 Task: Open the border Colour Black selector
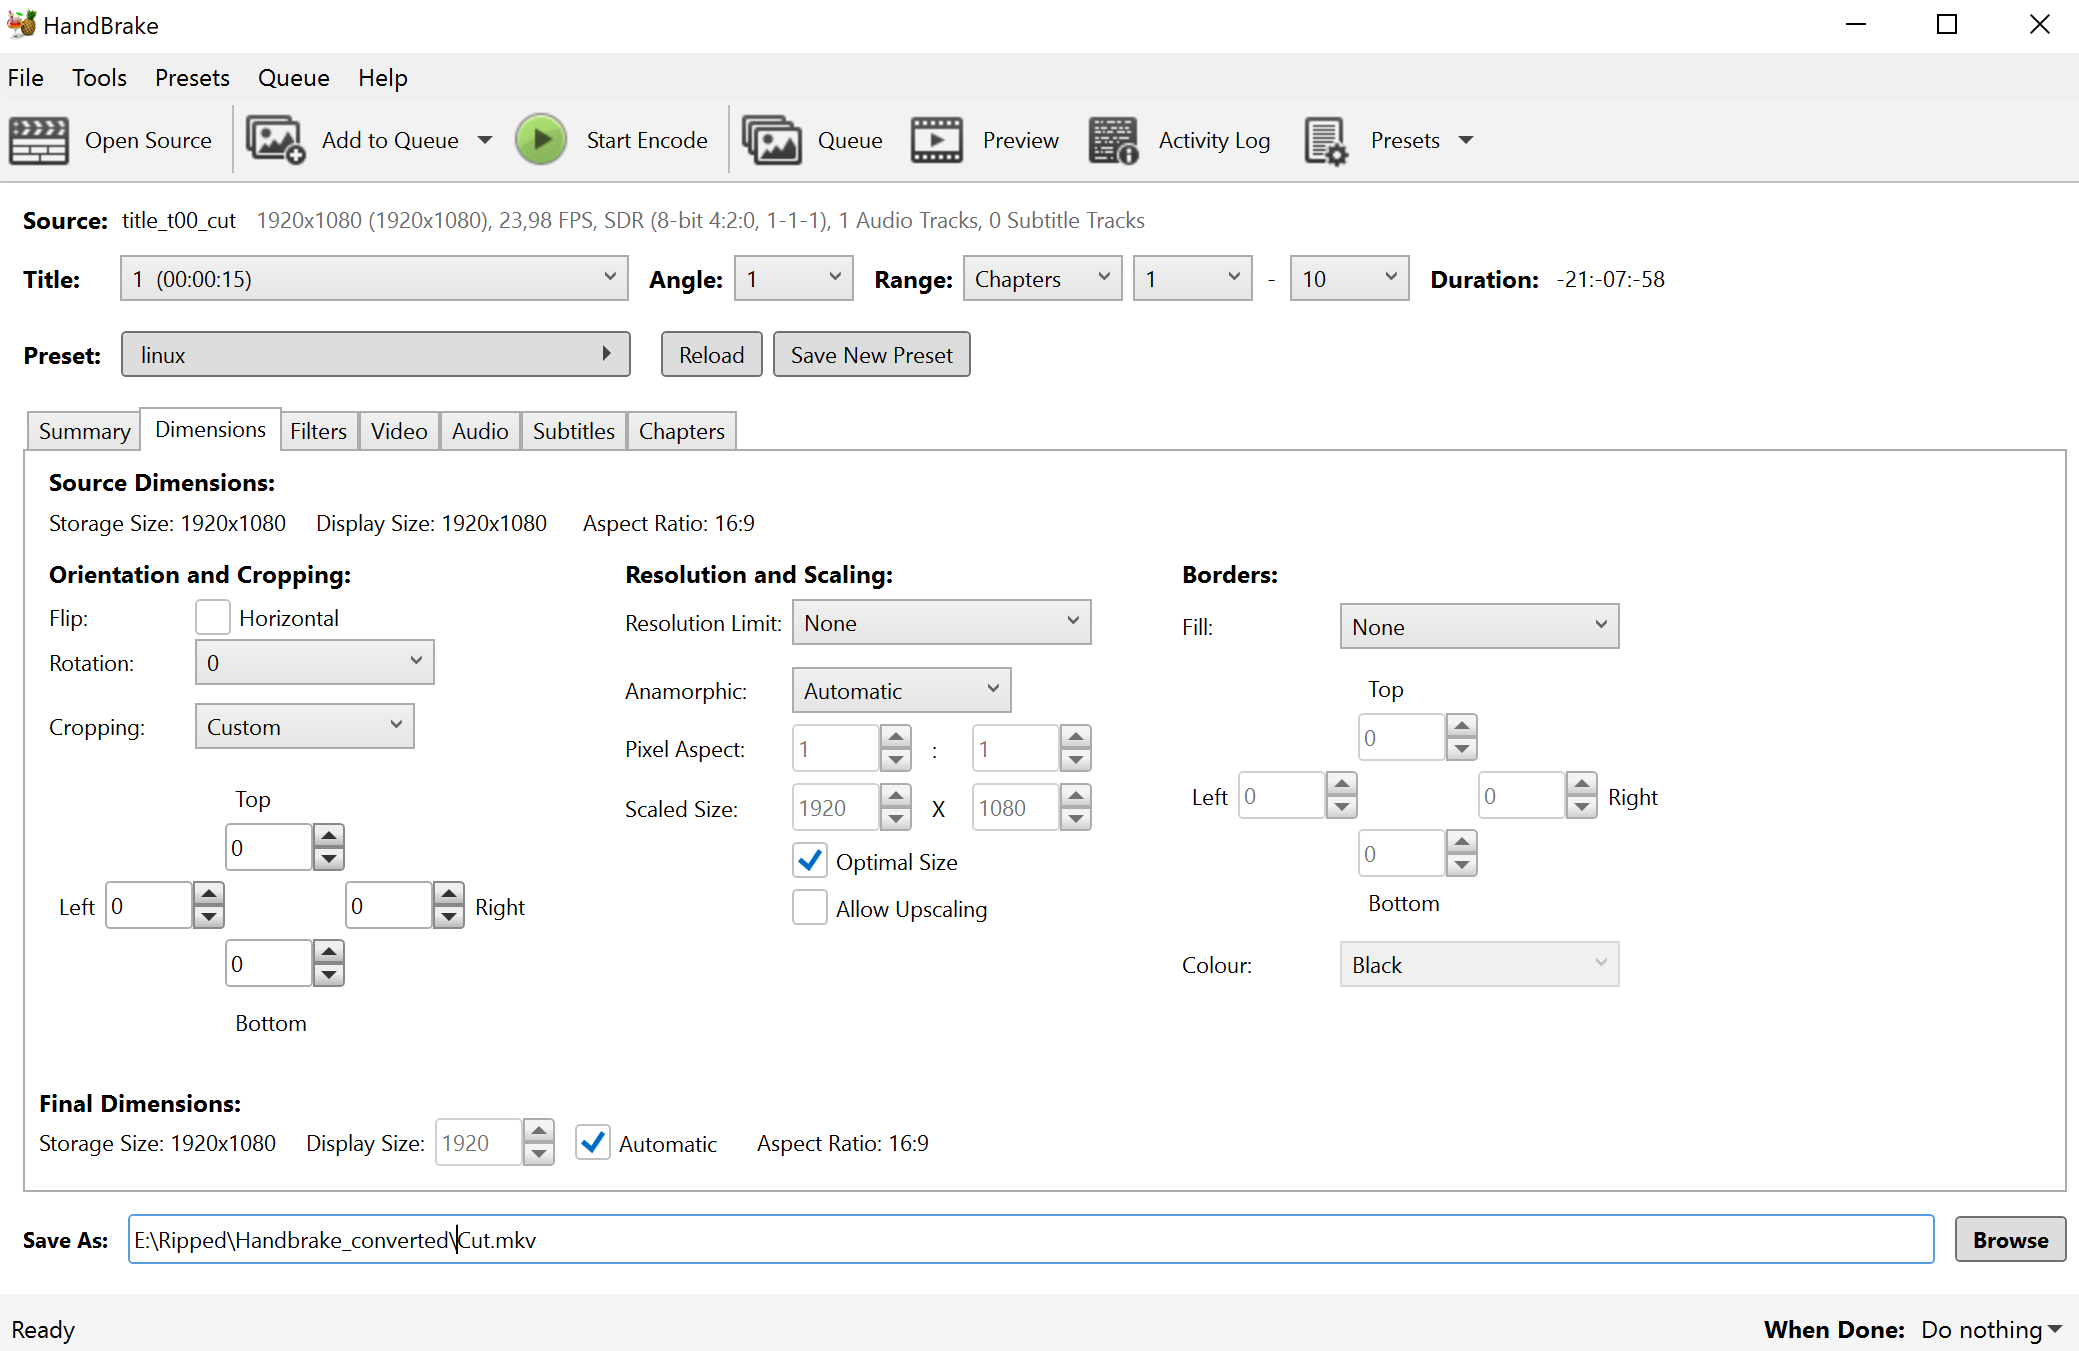(x=1478, y=965)
